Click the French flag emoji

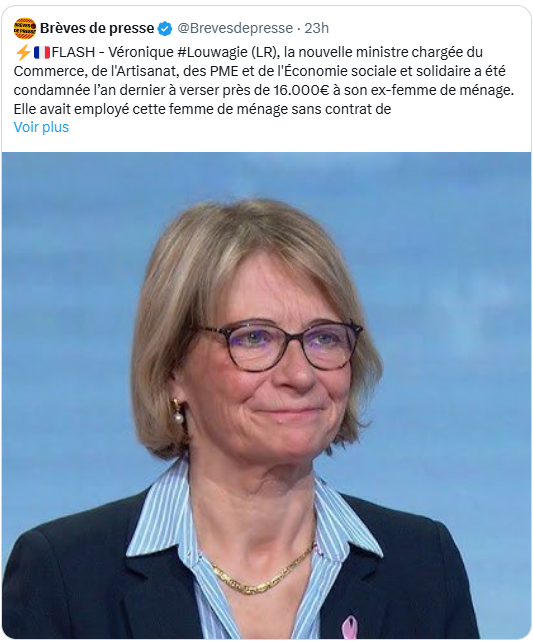[x=41, y=52]
